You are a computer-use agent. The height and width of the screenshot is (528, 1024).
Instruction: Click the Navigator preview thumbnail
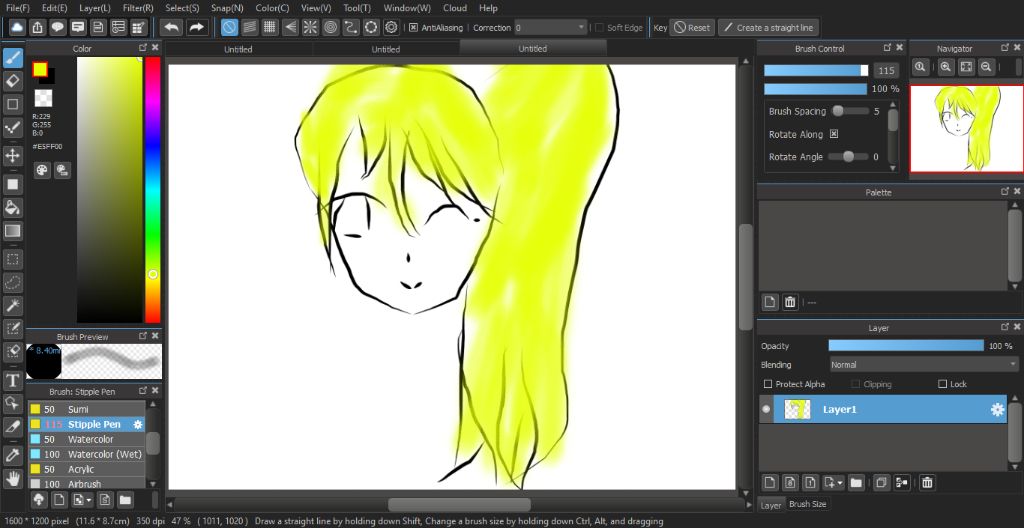pyautogui.click(x=967, y=129)
